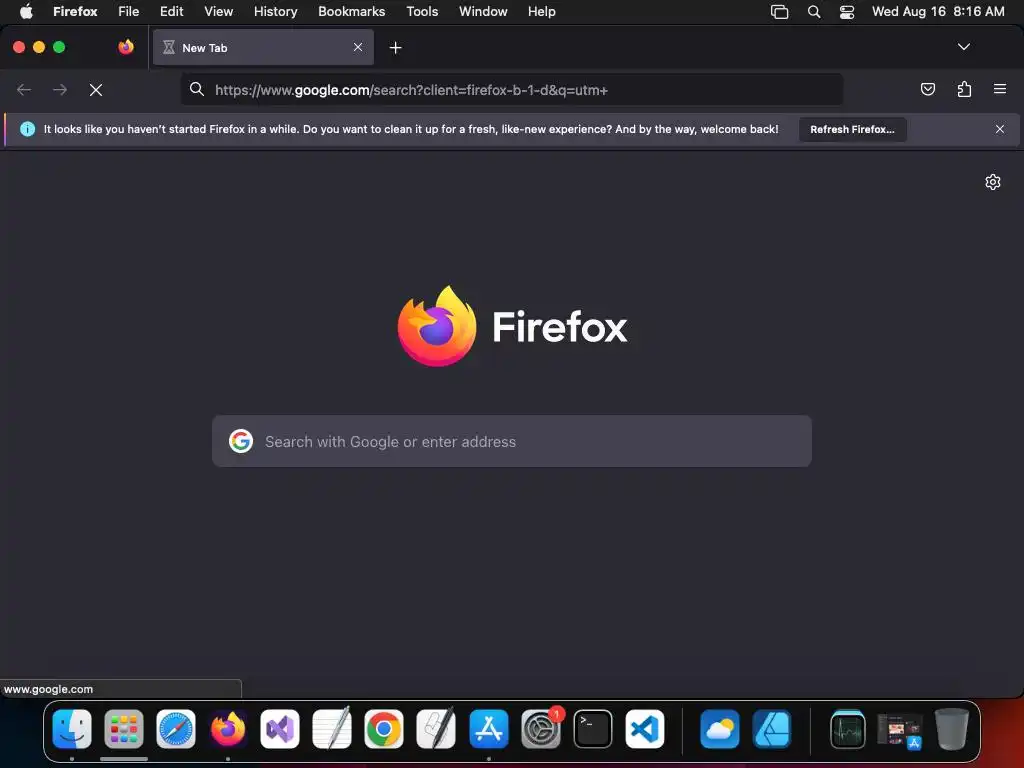Image resolution: width=1024 pixels, height=768 pixels.
Task: Launch Terminal from the Dock
Action: pyautogui.click(x=593, y=729)
